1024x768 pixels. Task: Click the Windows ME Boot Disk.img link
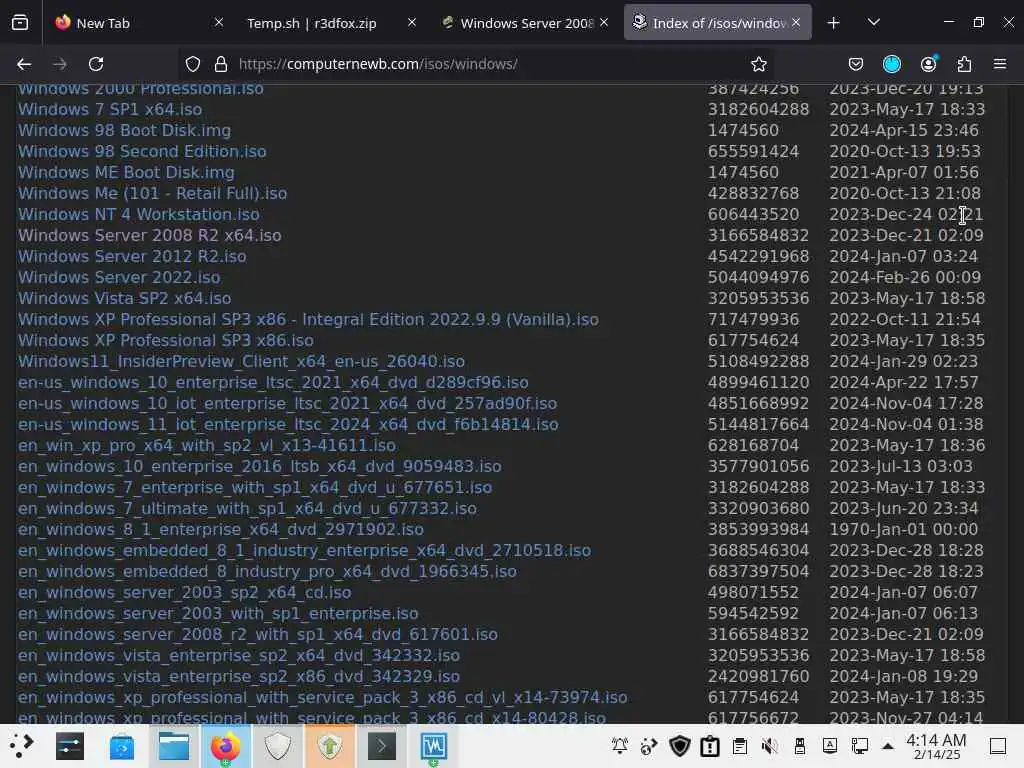pos(126,172)
